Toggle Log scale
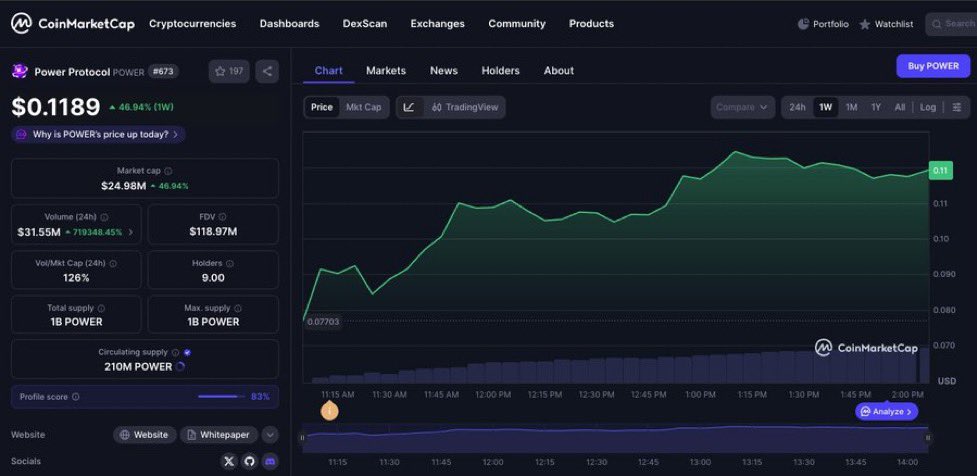The height and width of the screenshot is (476, 977). pyautogui.click(x=928, y=107)
